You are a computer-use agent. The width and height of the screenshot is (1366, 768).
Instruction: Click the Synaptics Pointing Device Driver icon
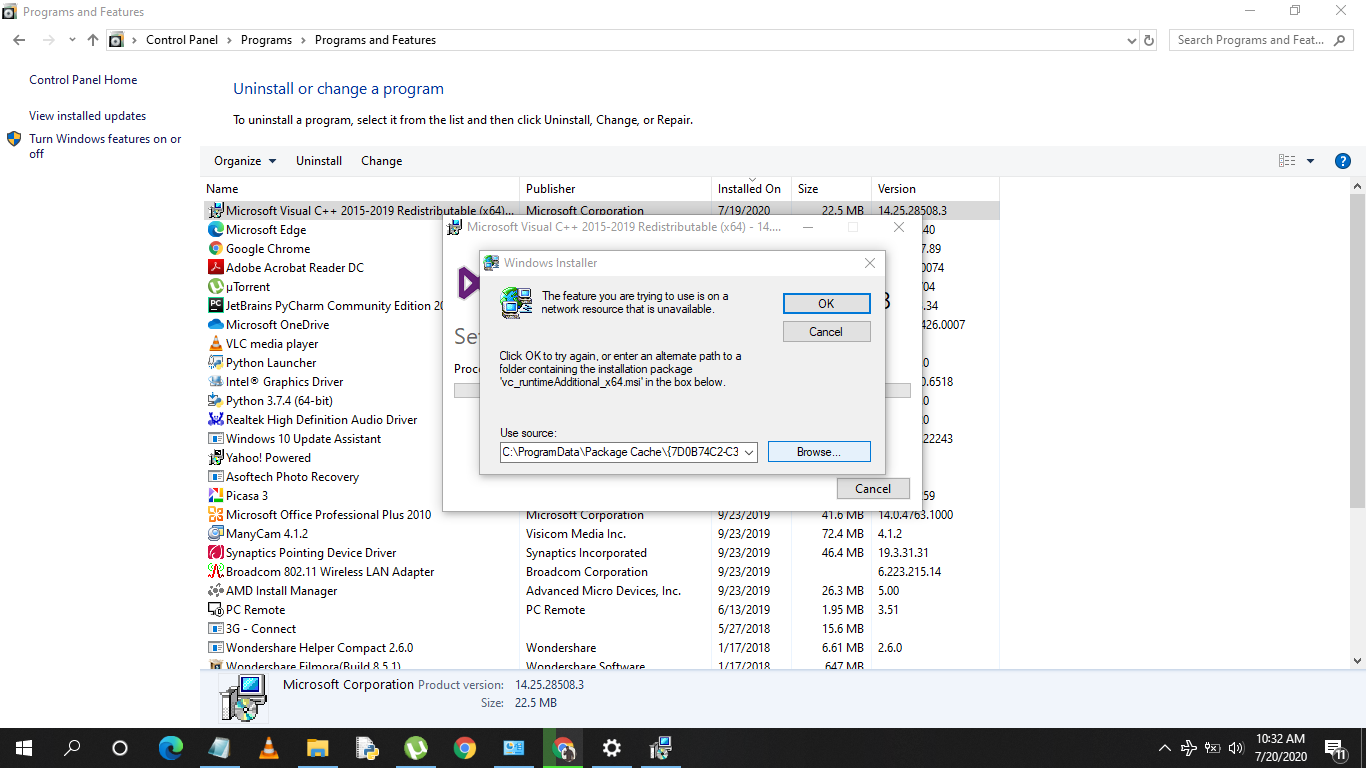(x=215, y=553)
